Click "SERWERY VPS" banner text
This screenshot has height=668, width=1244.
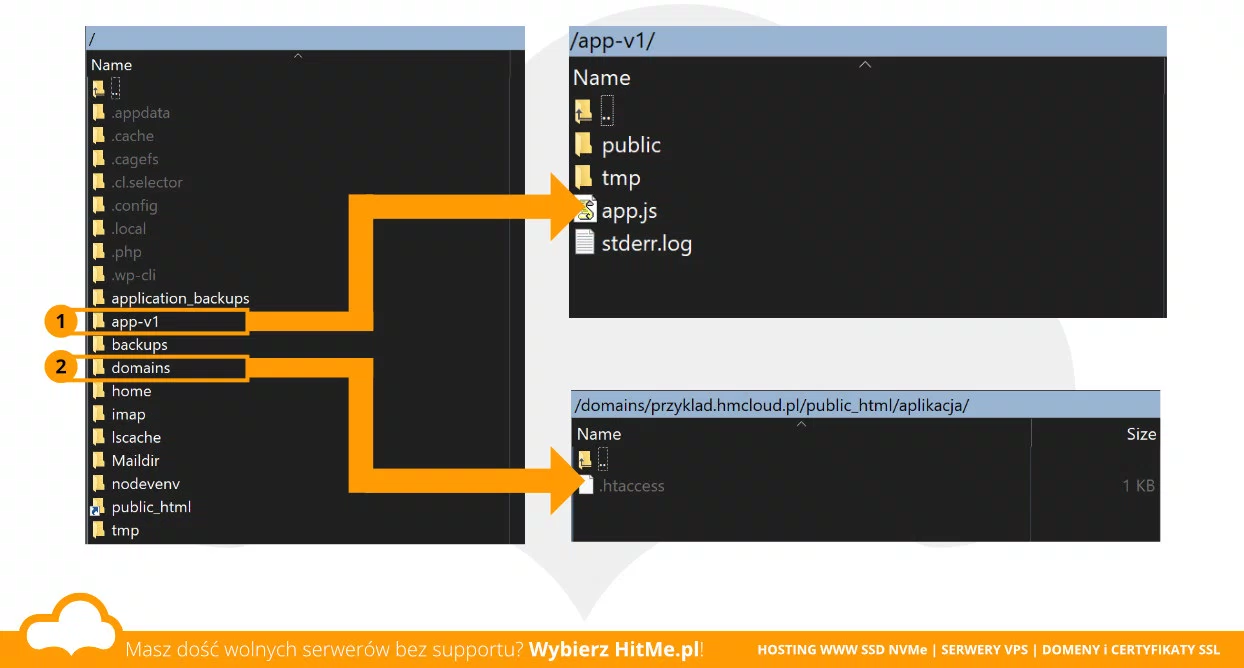coord(984,650)
